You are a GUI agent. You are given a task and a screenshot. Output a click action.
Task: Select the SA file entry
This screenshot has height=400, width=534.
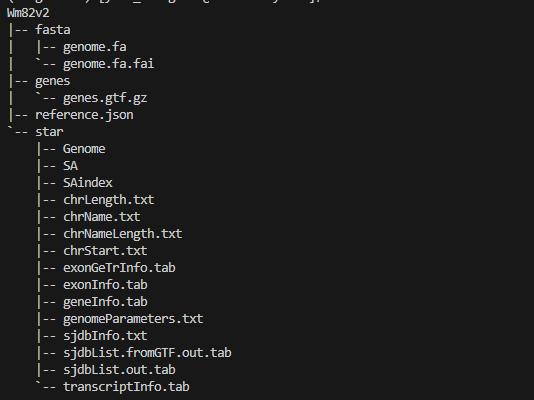point(70,166)
